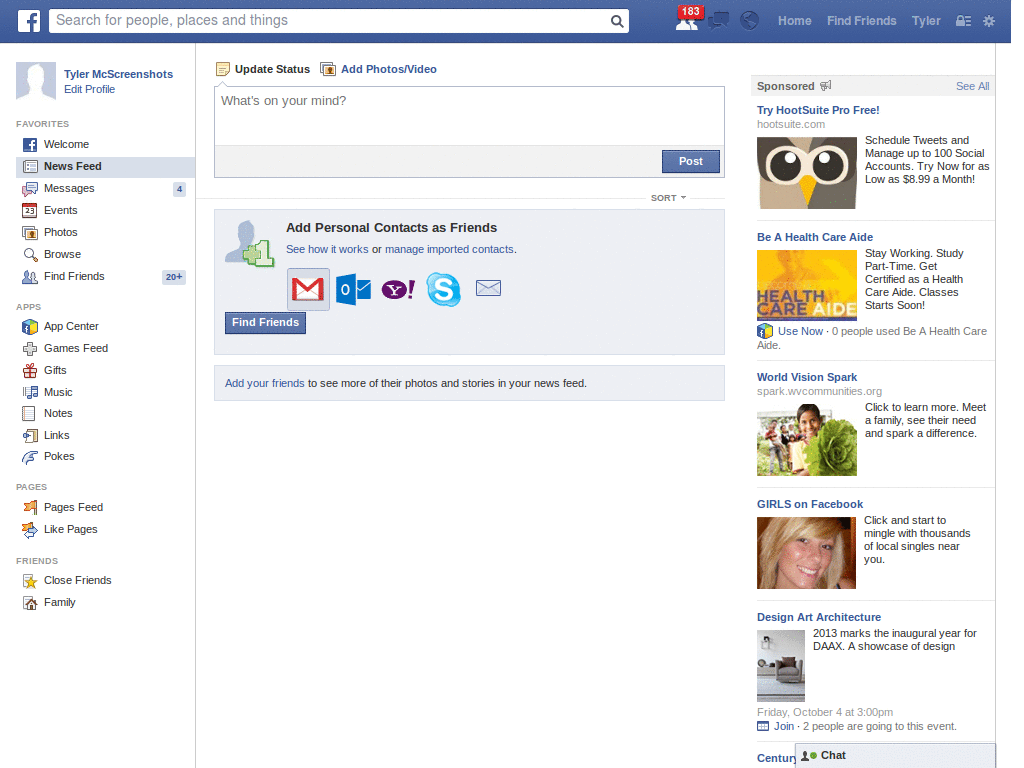Click the Music note icon

(x=30, y=392)
